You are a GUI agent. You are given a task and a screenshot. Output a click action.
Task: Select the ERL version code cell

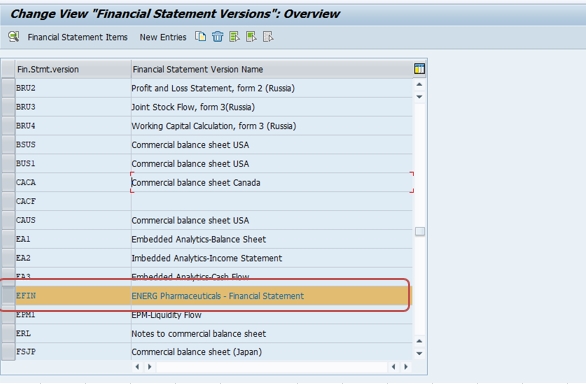pyautogui.click(x=73, y=334)
